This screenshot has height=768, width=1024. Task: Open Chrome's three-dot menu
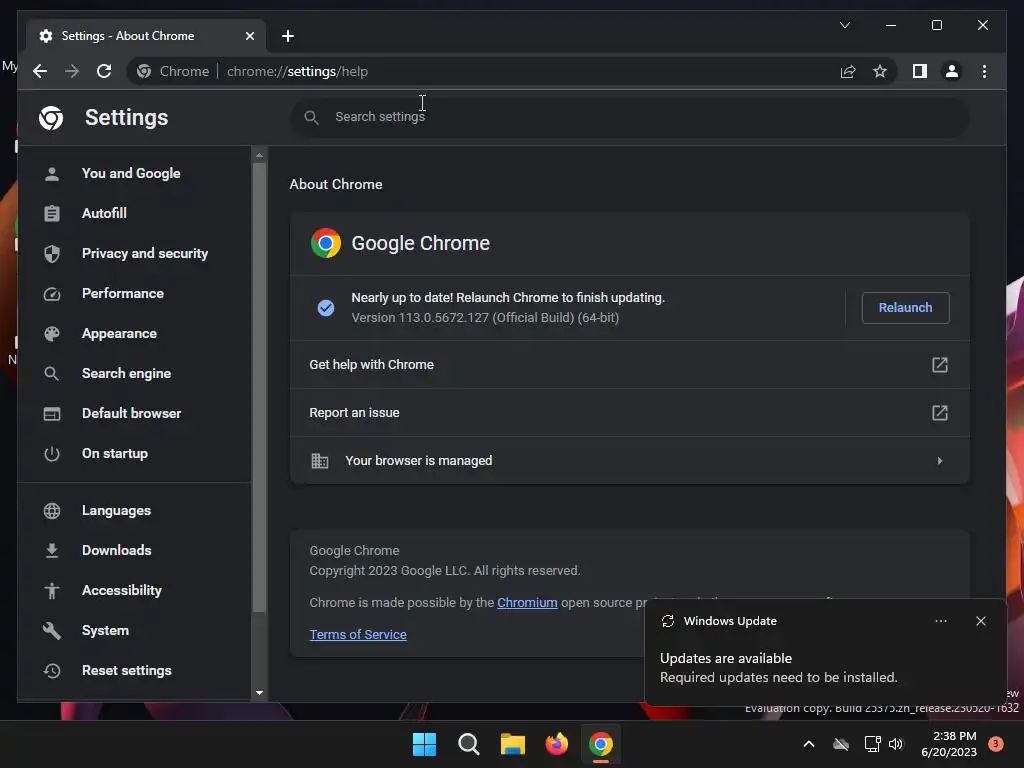984,71
